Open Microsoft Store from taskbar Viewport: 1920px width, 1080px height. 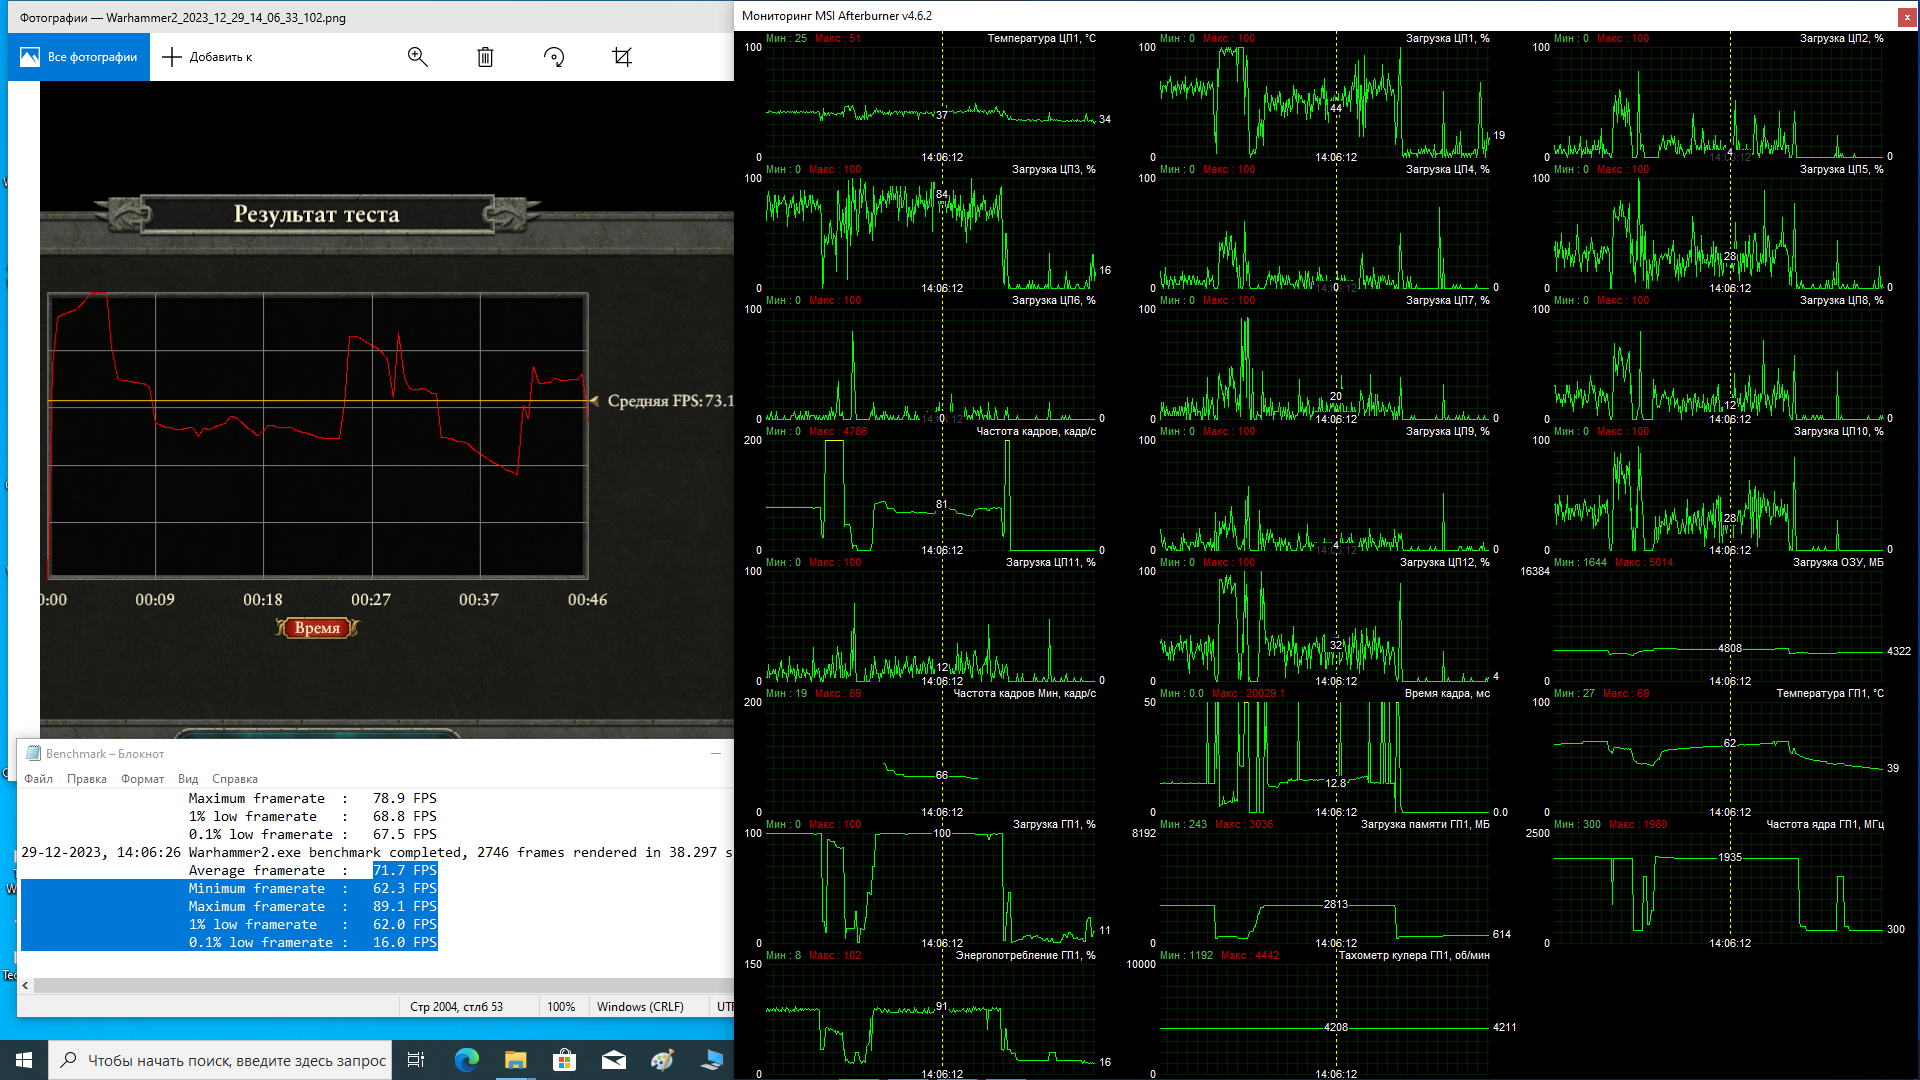(x=564, y=1060)
